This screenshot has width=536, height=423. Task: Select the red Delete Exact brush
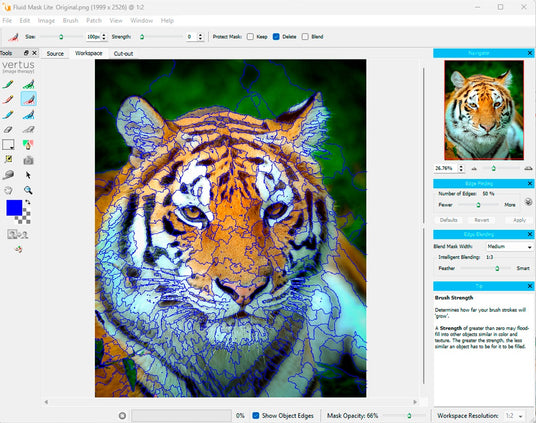(8, 100)
